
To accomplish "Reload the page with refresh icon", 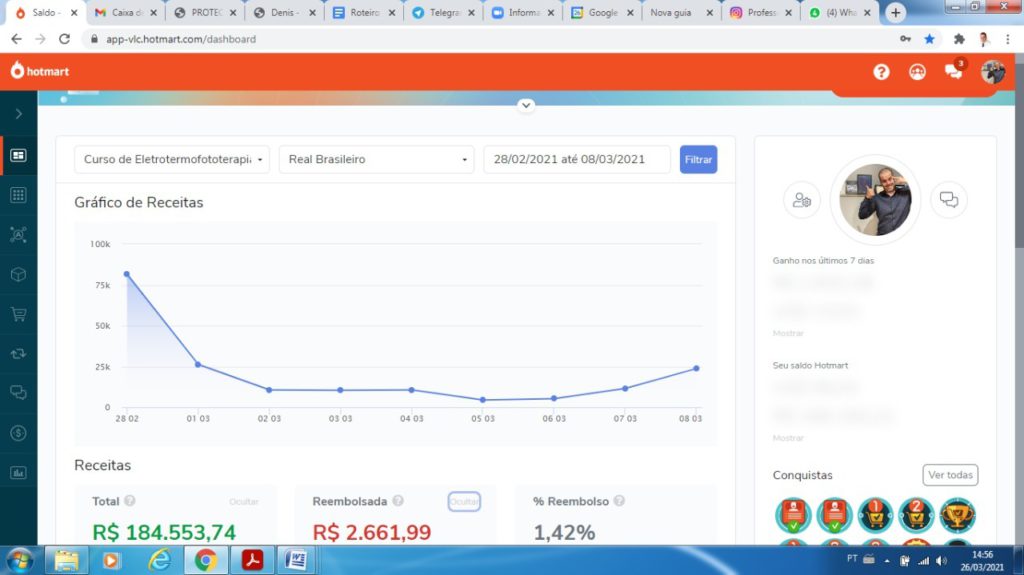I will pos(64,39).
